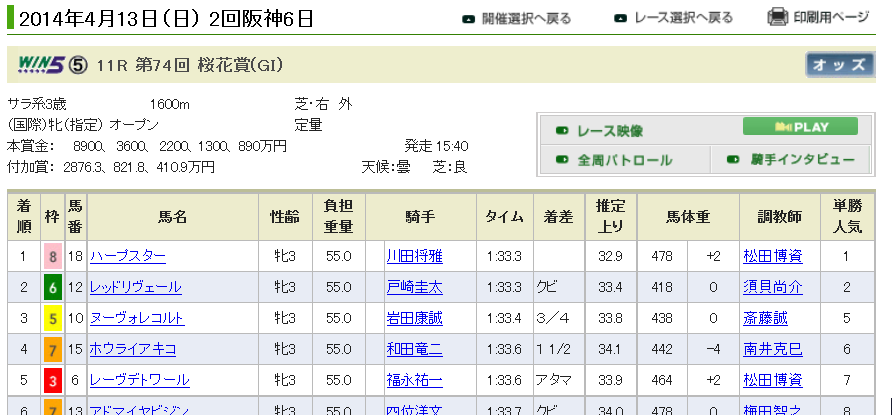Screen dimensions: 892x415
Task: Open trainer 斎藤誠 profile
Action: pyautogui.click(x=765, y=318)
